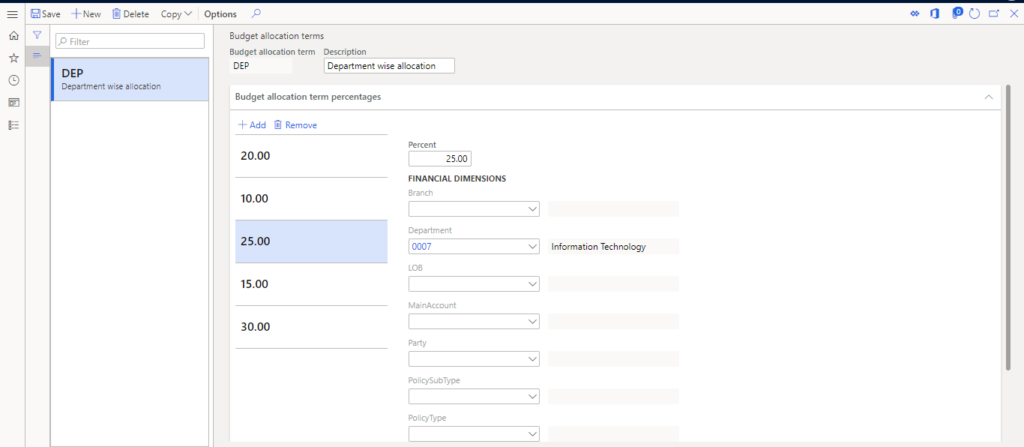Click the Office app icon
The image size is (1024, 447).
pyautogui.click(x=934, y=14)
